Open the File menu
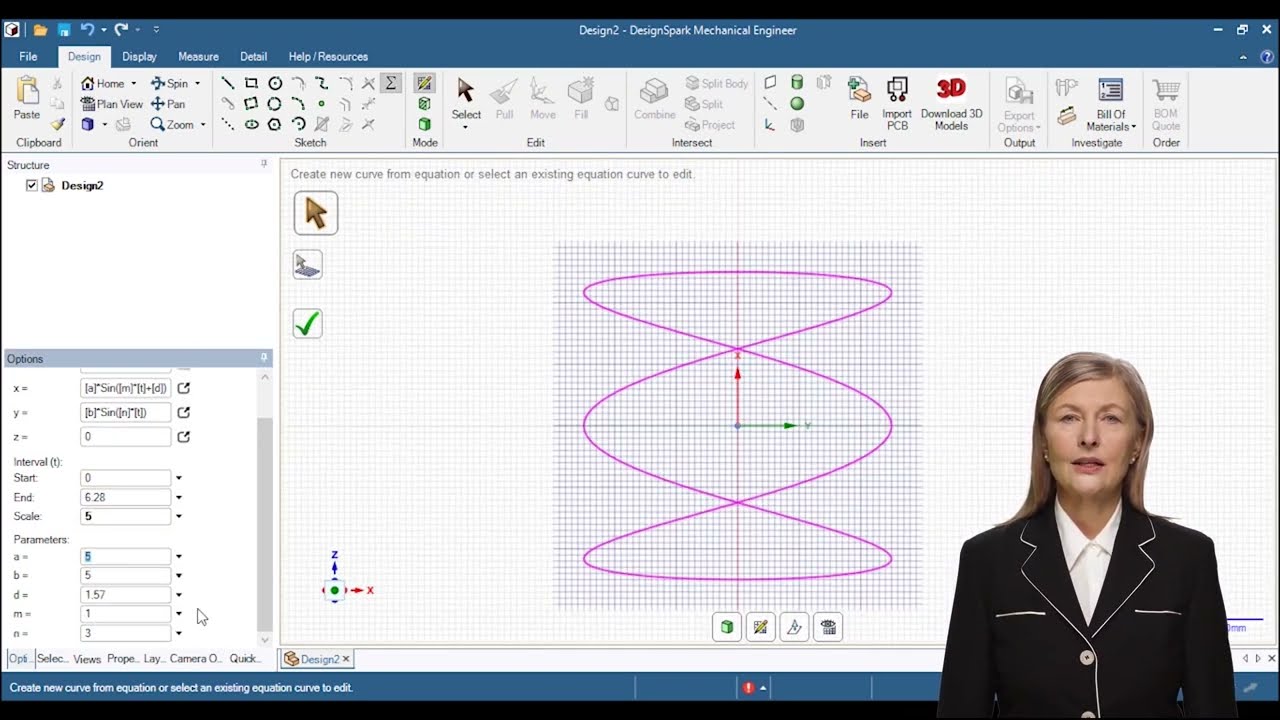The height and width of the screenshot is (720, 1280). pyautogui.click(x=28, y=57)
